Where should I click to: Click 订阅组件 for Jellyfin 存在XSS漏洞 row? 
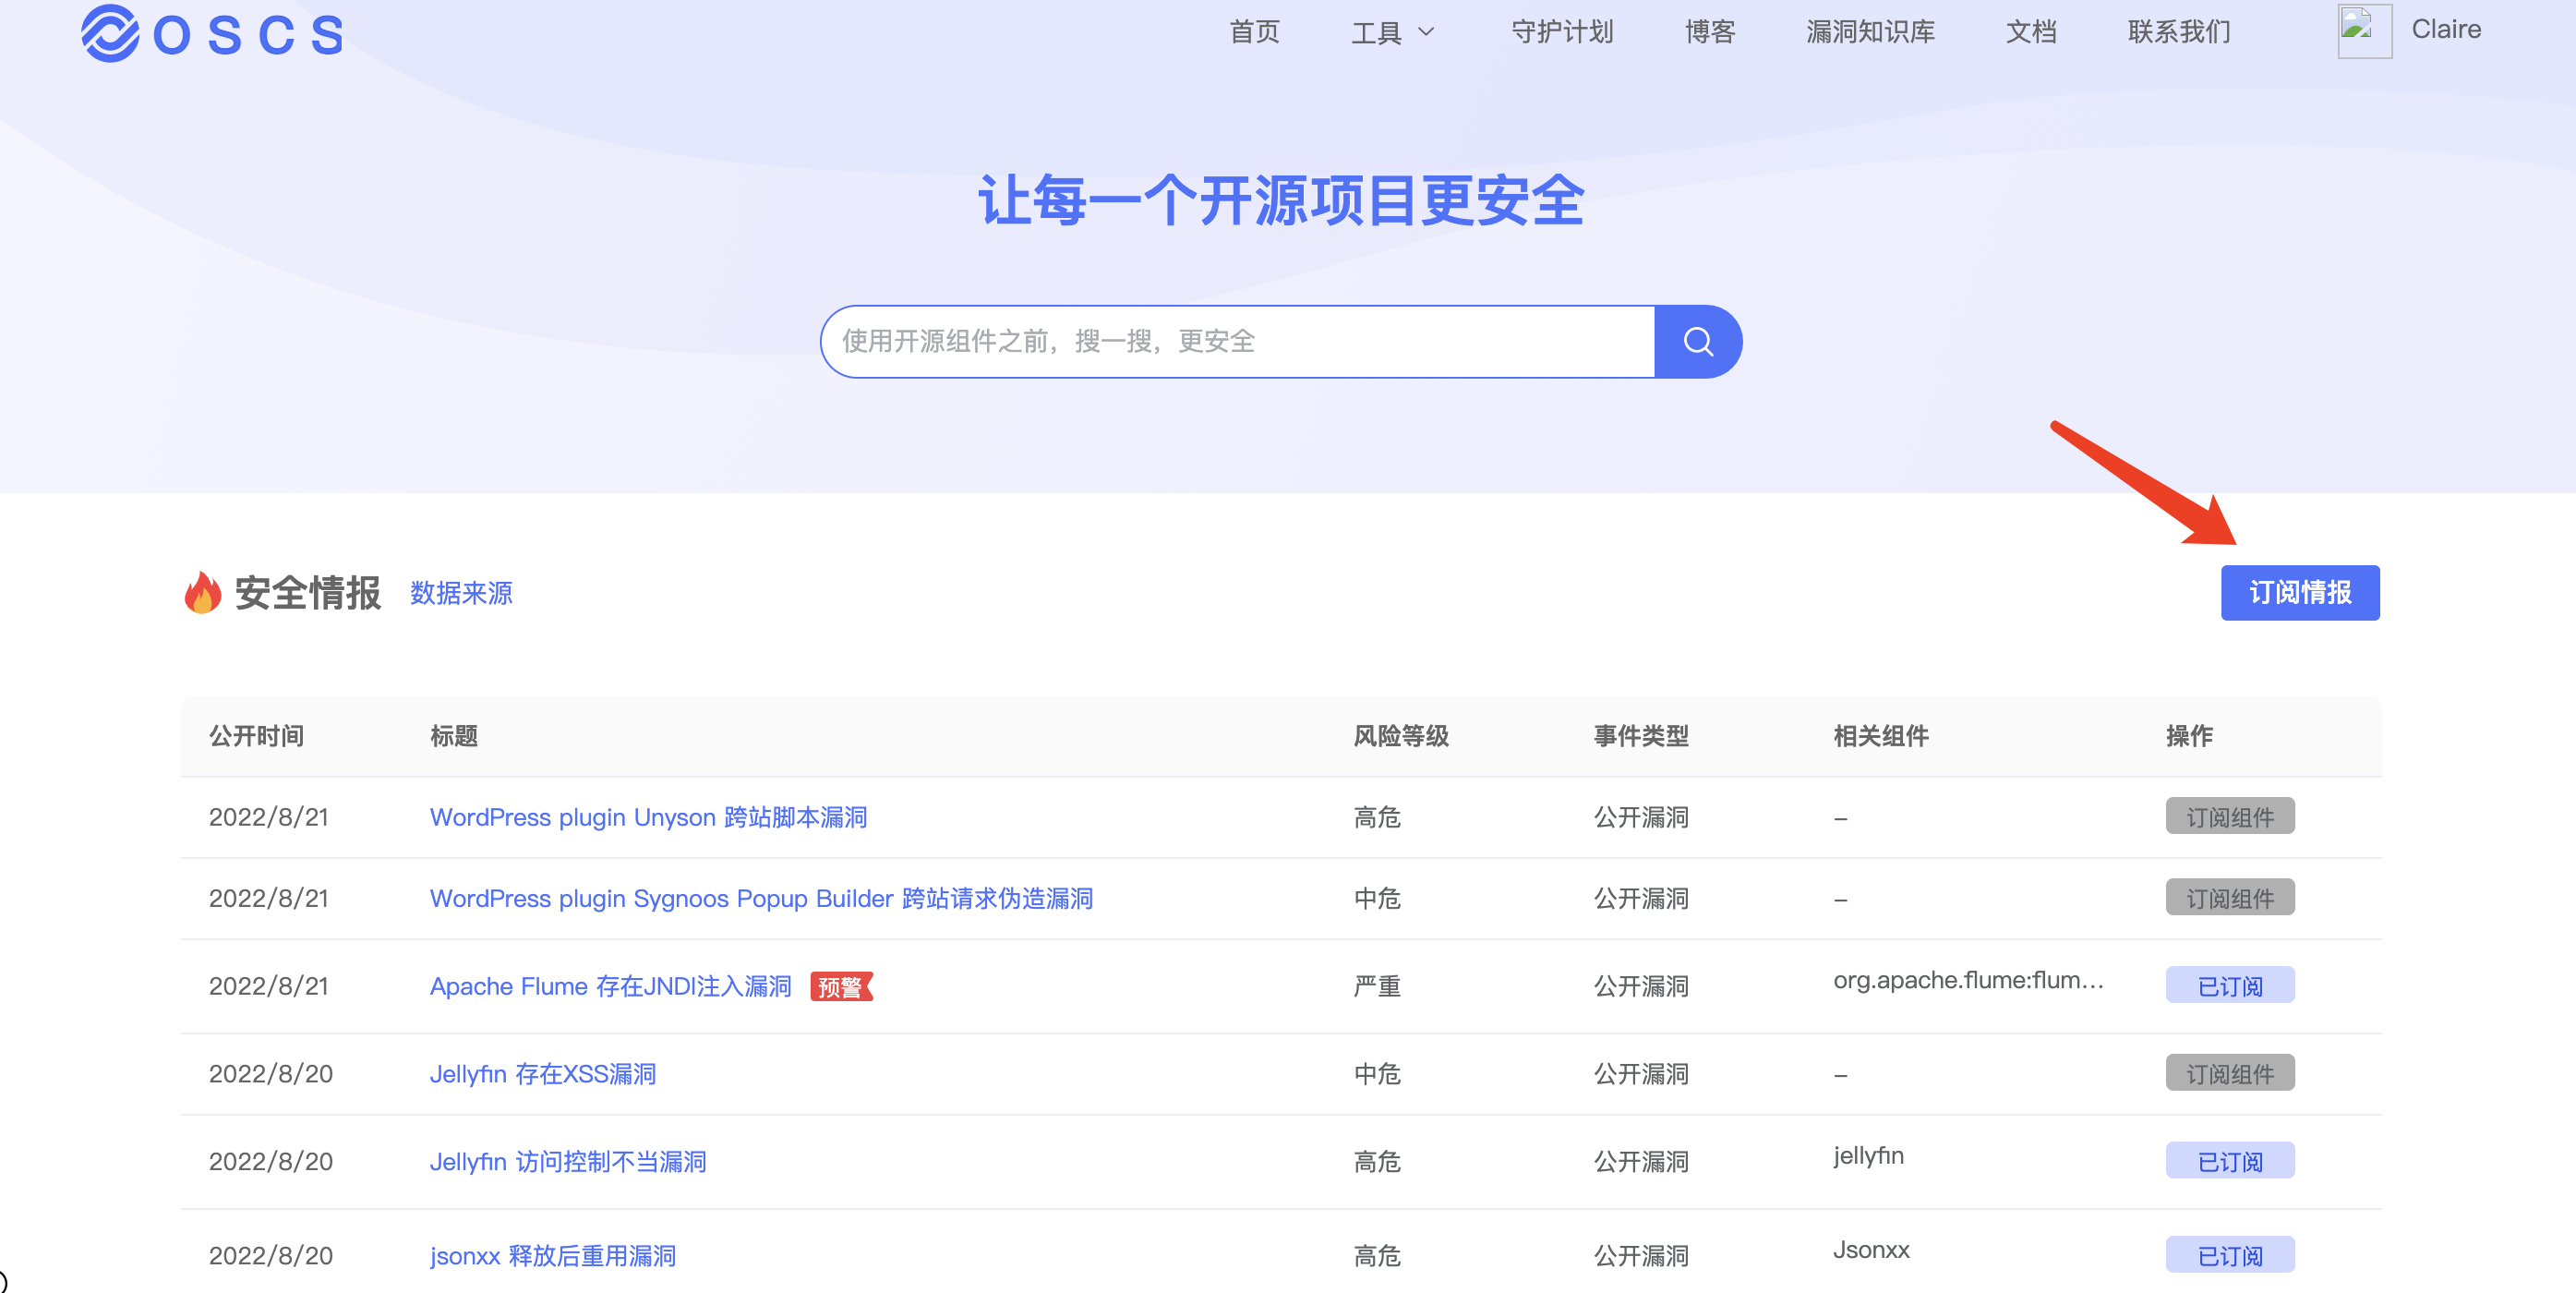coord(2229,1073)
